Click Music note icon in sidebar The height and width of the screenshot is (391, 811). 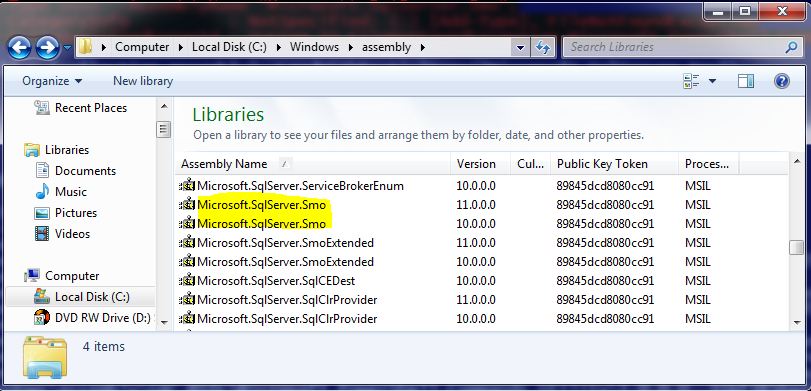pyautogui.click(x=42, y=191)
